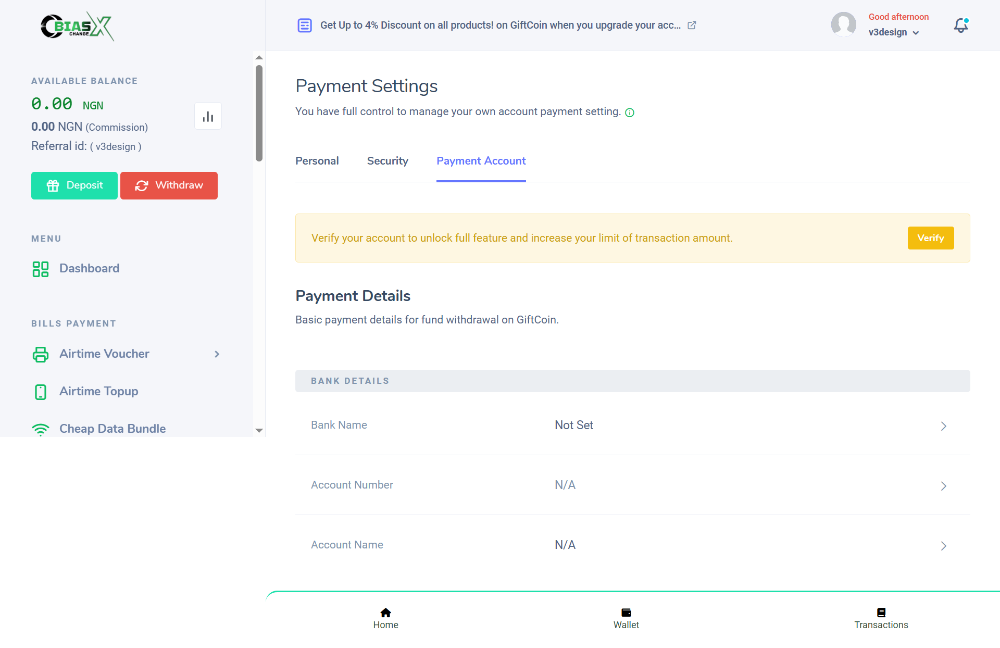Screen dimensions: 1000x648
Task: Expand the Airtime Voucher submenu chevron
Action: (x=216, y=354)
